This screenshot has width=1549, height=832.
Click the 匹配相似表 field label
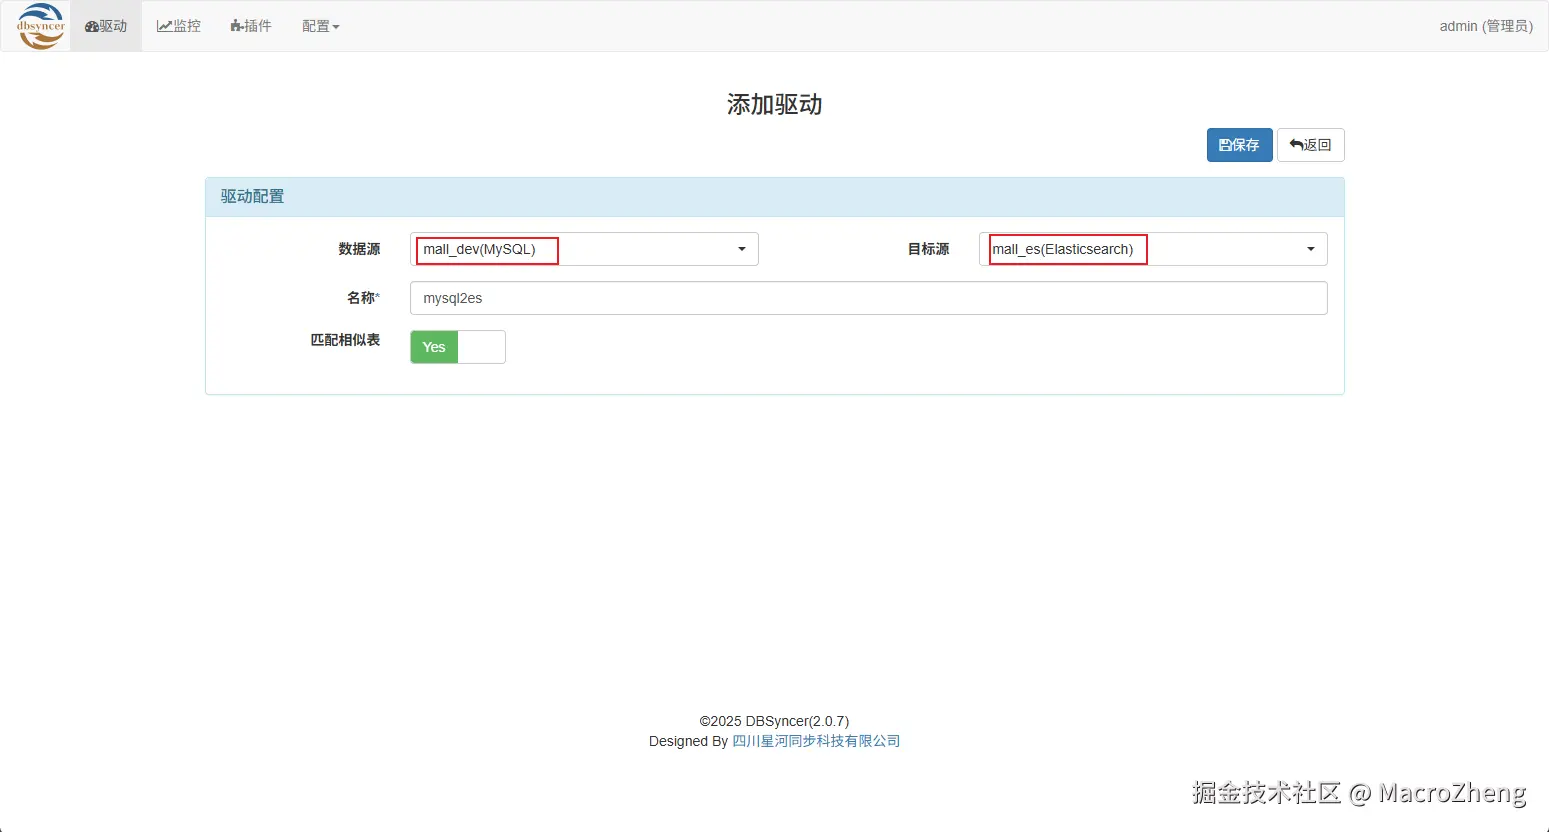tap(345, 340)
